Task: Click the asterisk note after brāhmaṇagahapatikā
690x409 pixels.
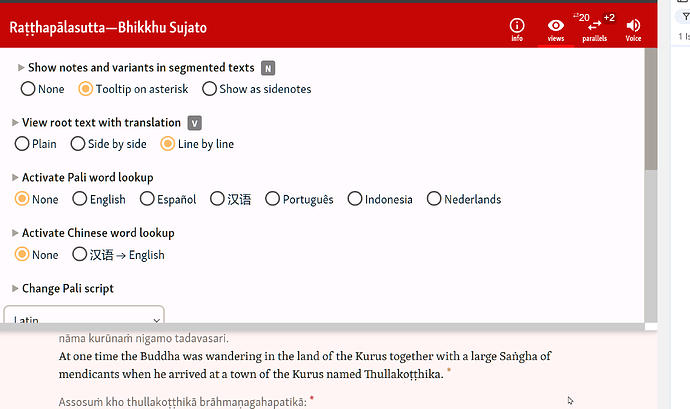Action: (312, 399)
